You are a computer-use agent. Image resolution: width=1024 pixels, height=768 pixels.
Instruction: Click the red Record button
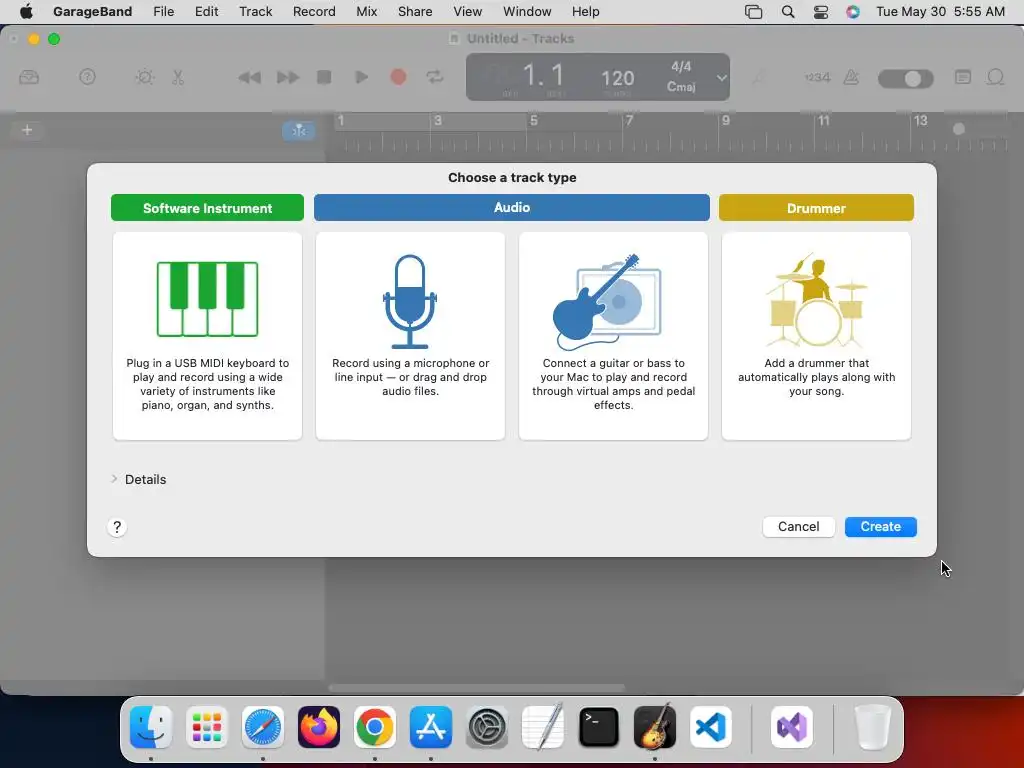[x=398, y=77]
